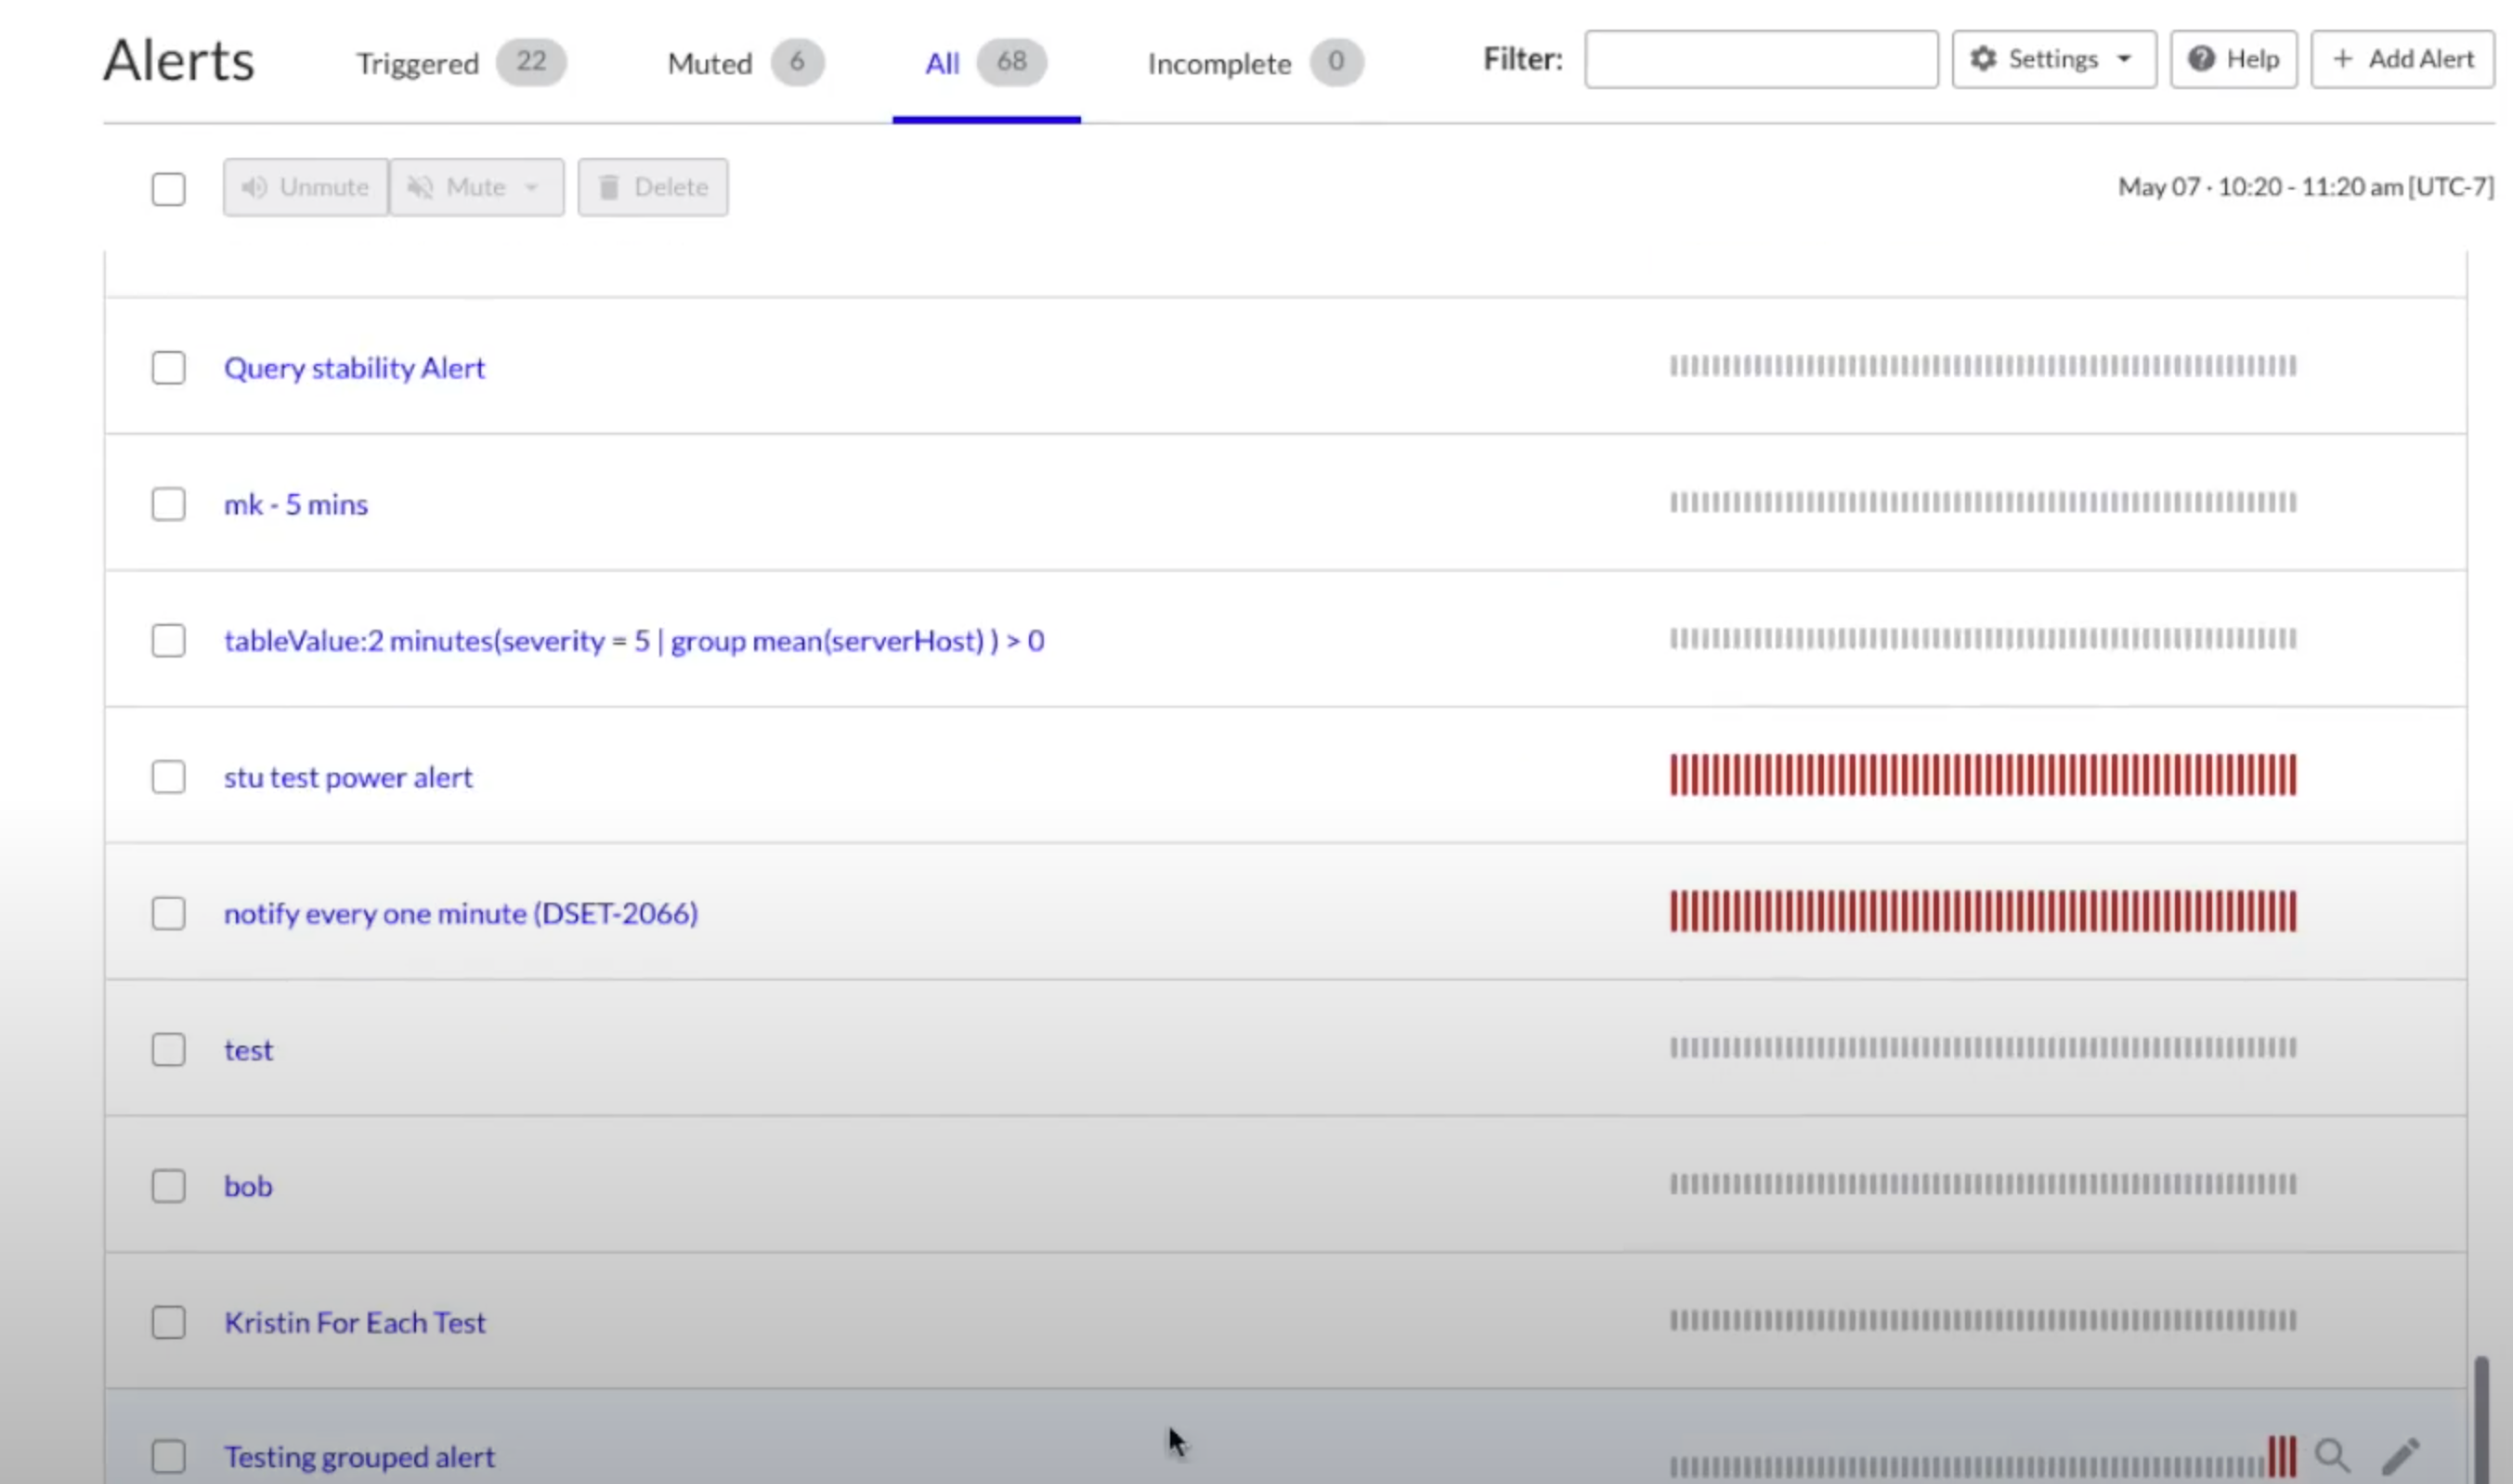Click the gray timeline for mk - 5 mins

pos(1983,502)
